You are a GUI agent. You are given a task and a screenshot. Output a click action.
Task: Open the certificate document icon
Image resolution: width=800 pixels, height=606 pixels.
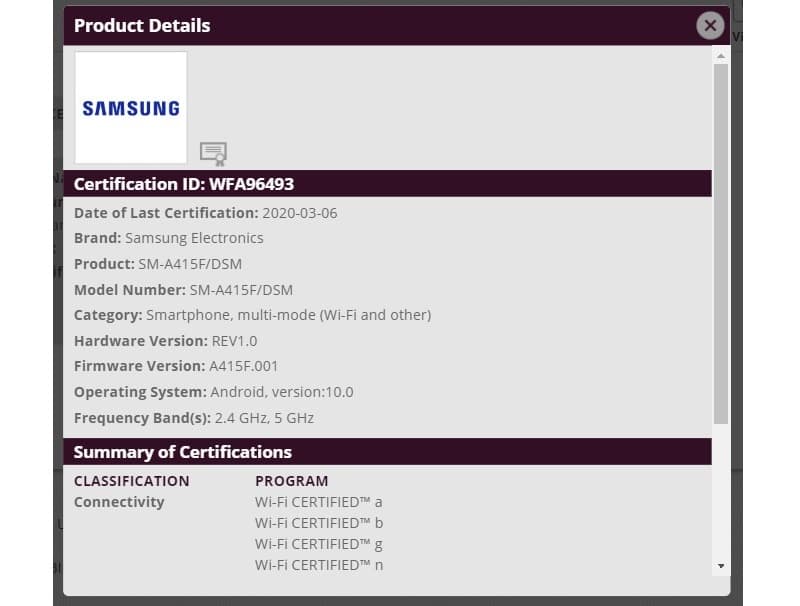click(213, 154)
